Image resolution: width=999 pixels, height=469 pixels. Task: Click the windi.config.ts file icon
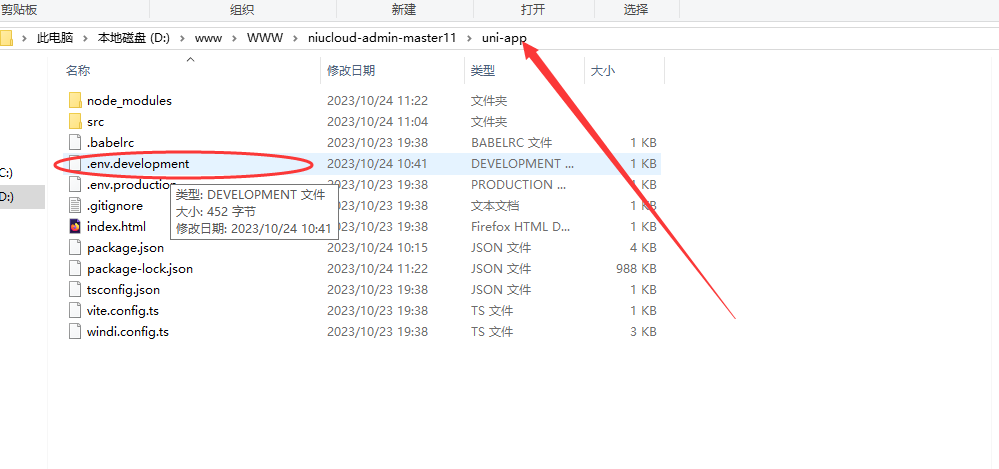click(x=75, y=332)
